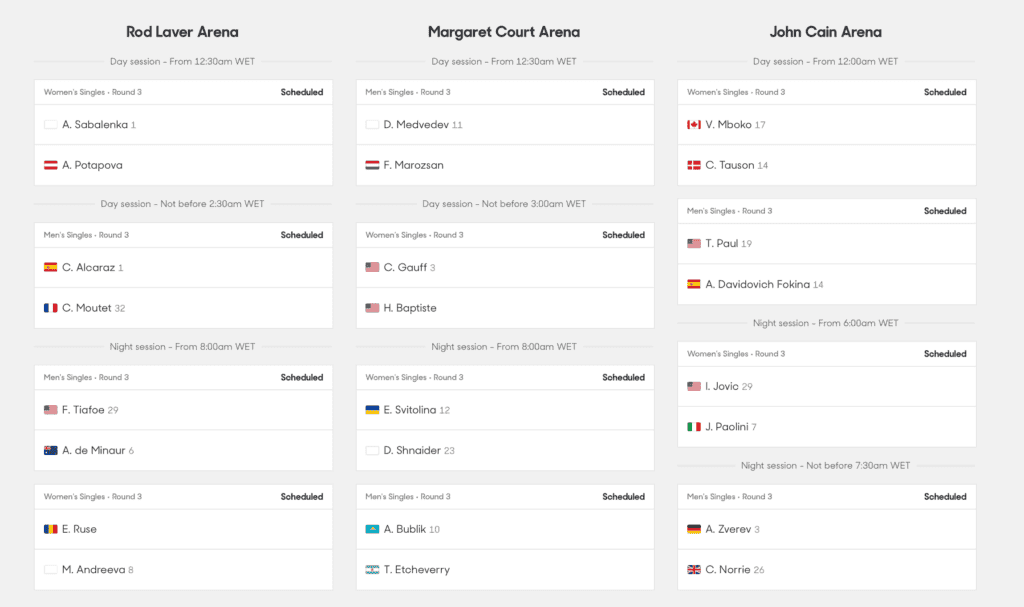Click Scheduled status on Mboko vs Tauson match
The height and width of the screenshot is (607, 1024).
pyautogui.click(x=945, y=92)
